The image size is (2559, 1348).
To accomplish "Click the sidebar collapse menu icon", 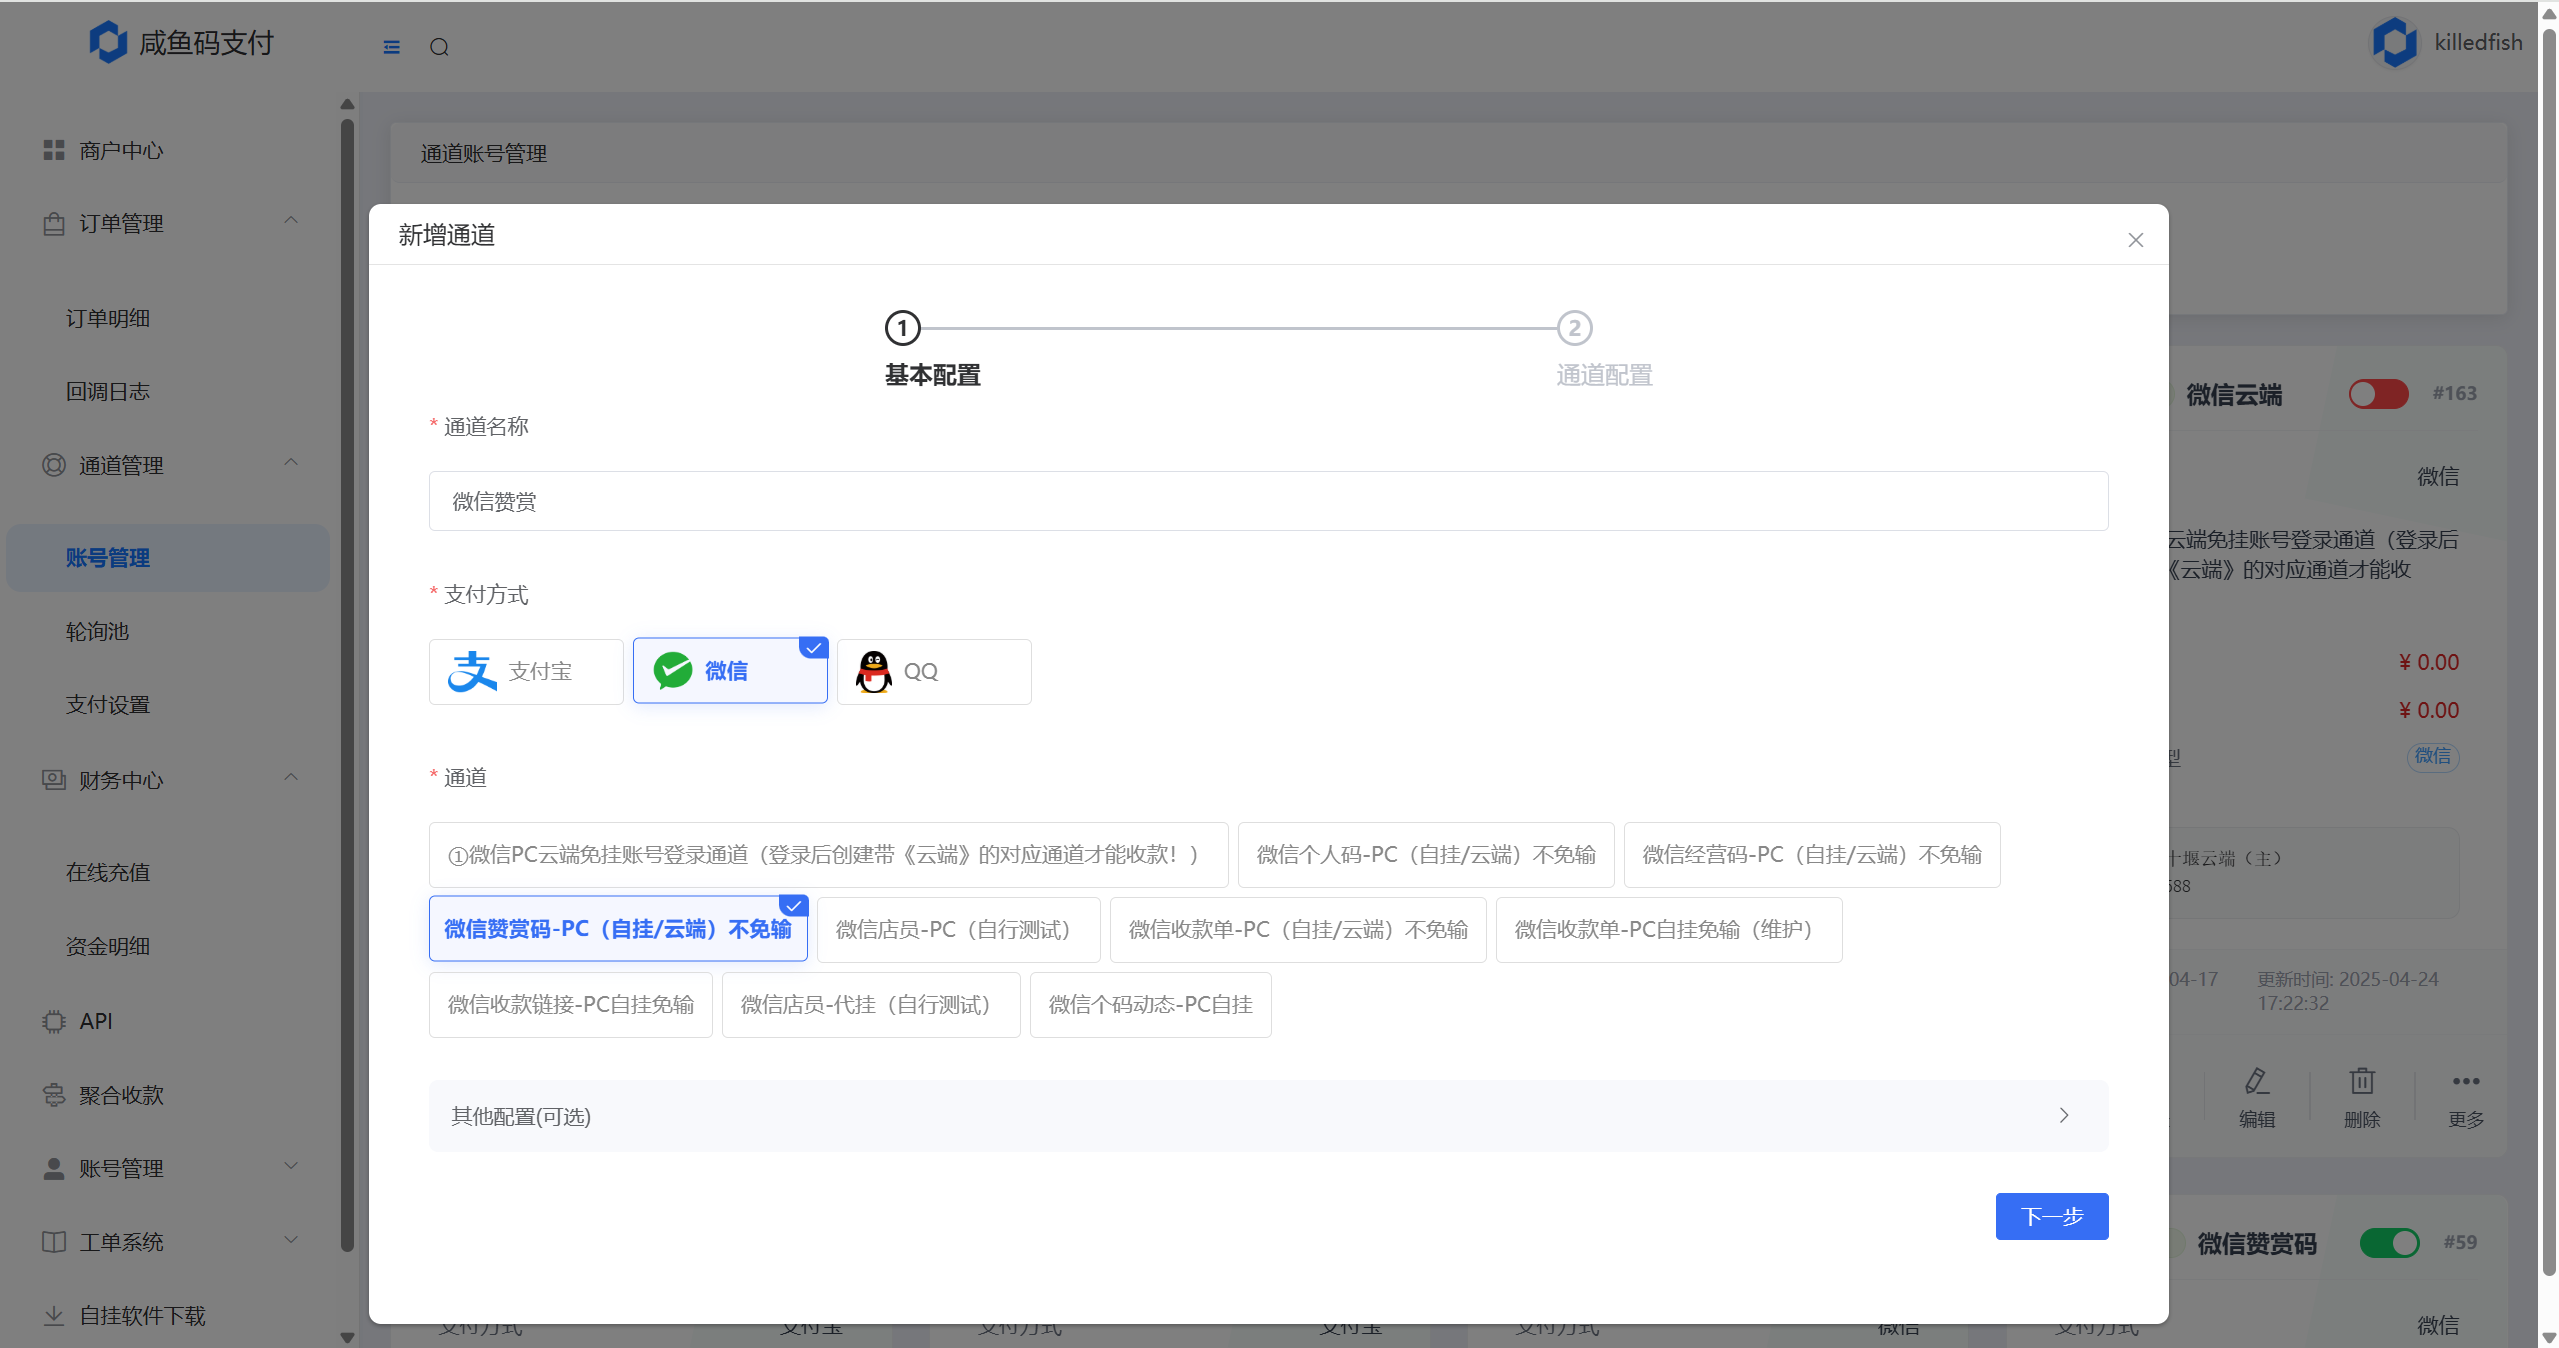I will (391, 47).
